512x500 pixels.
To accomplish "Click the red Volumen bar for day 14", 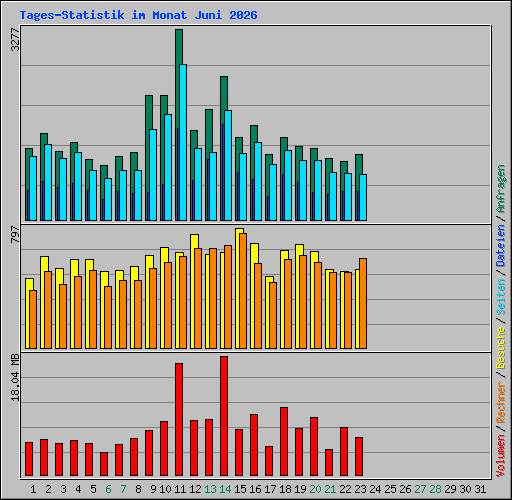I will pos(224,416).
